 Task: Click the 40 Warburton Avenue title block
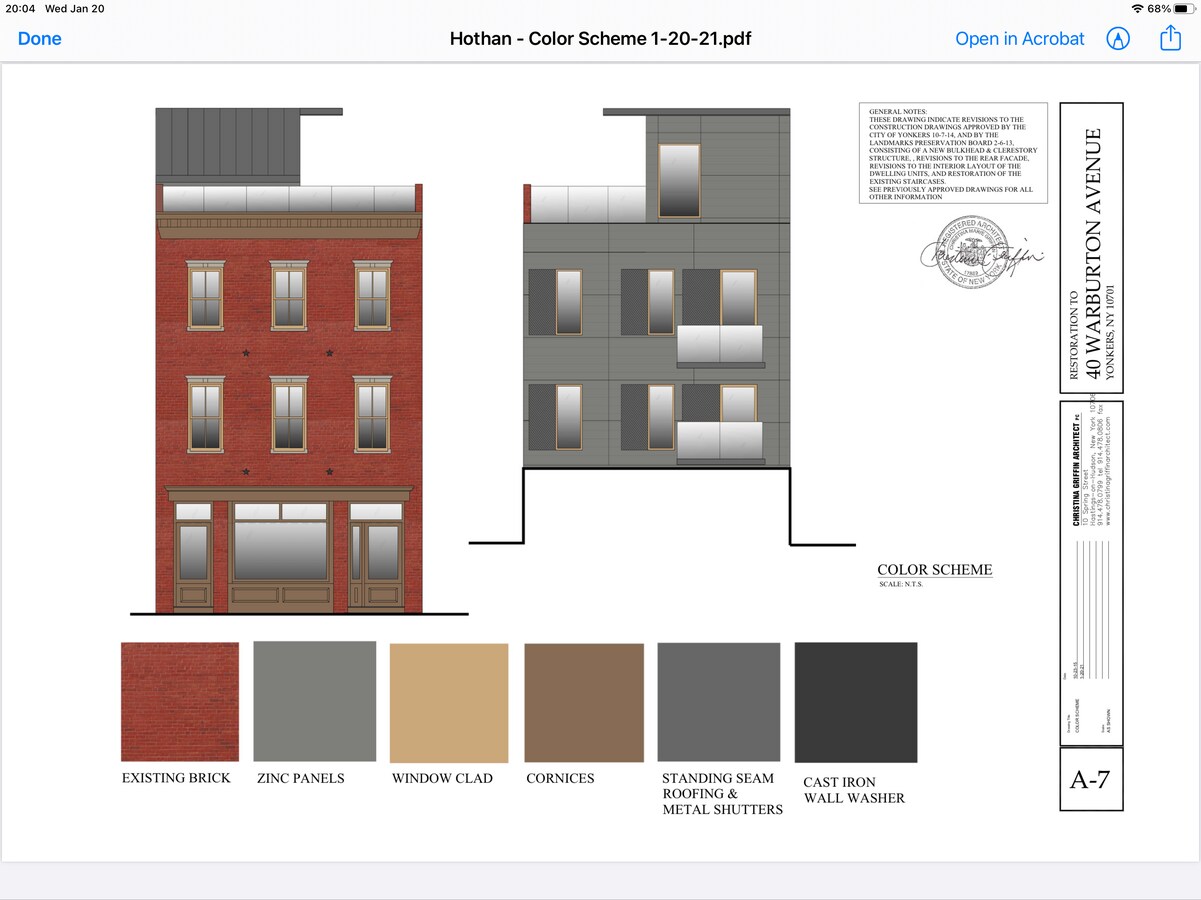point(1091,248)
